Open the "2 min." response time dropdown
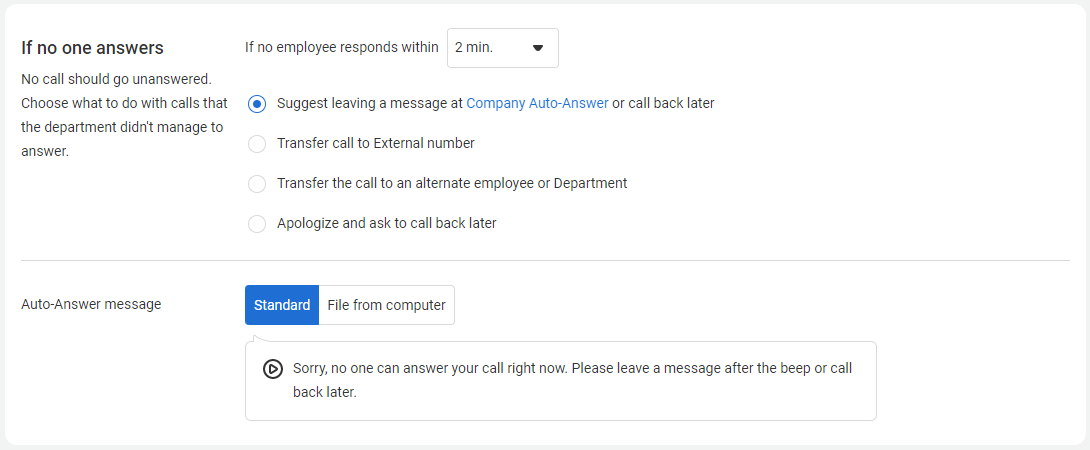The image size is (1090, 450). (x=502, y=48)
